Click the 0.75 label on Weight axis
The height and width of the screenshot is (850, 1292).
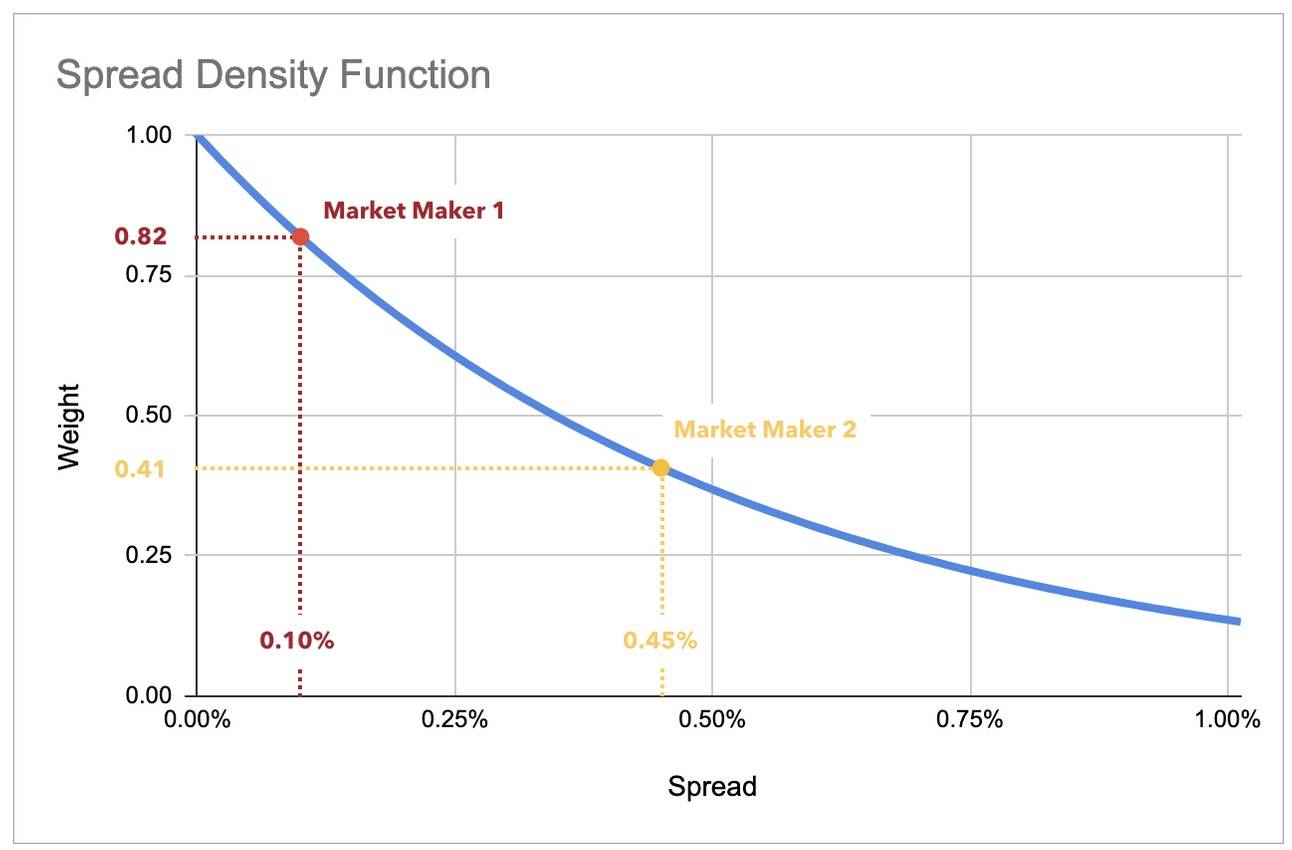coord(148,275)
